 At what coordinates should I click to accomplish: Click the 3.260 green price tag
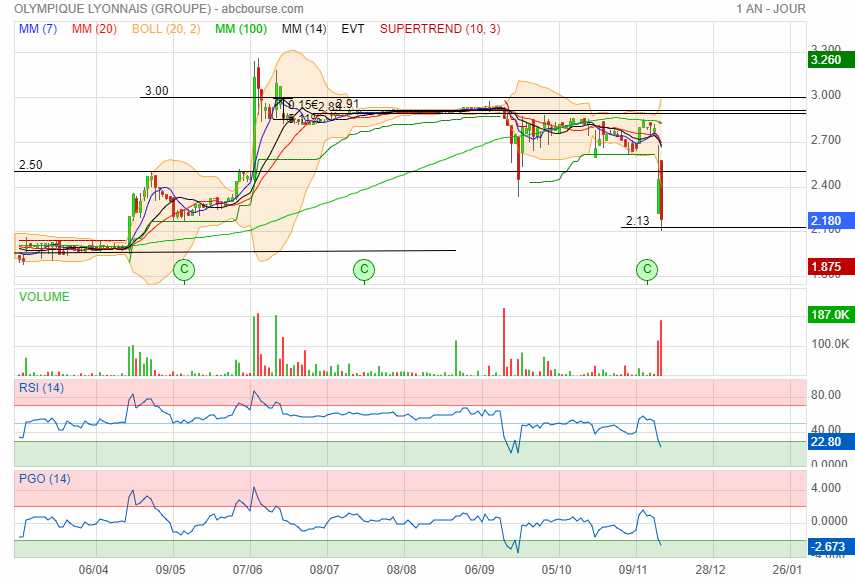pyautogui.click(x=830, y=59)
